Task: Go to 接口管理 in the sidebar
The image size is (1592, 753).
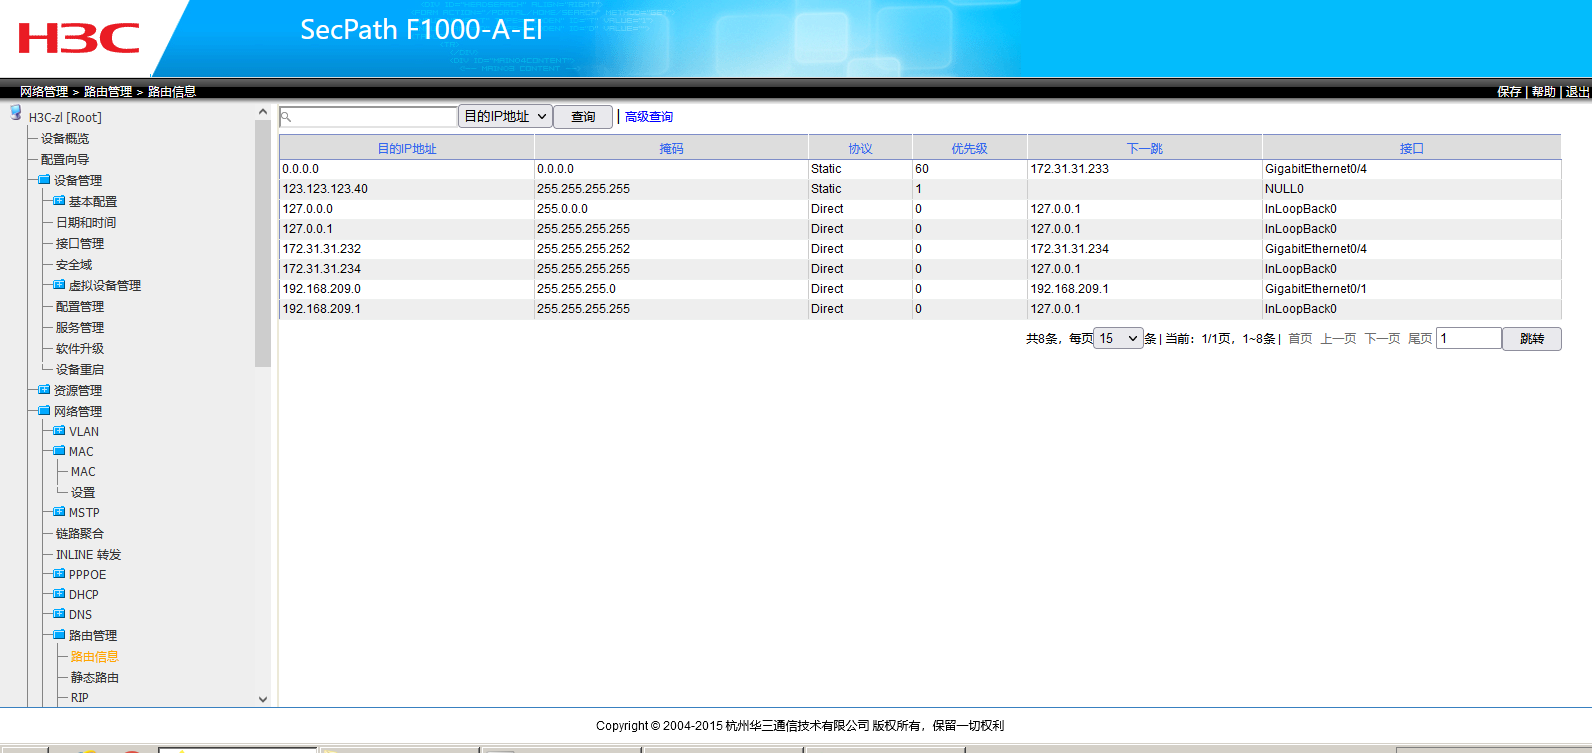Action: click(x=80, y=244)
